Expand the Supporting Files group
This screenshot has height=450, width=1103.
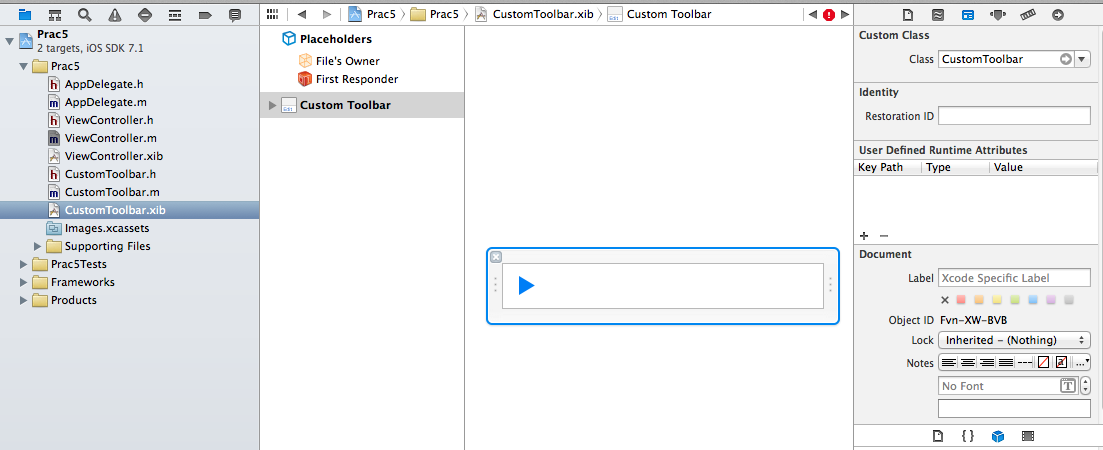38,246
